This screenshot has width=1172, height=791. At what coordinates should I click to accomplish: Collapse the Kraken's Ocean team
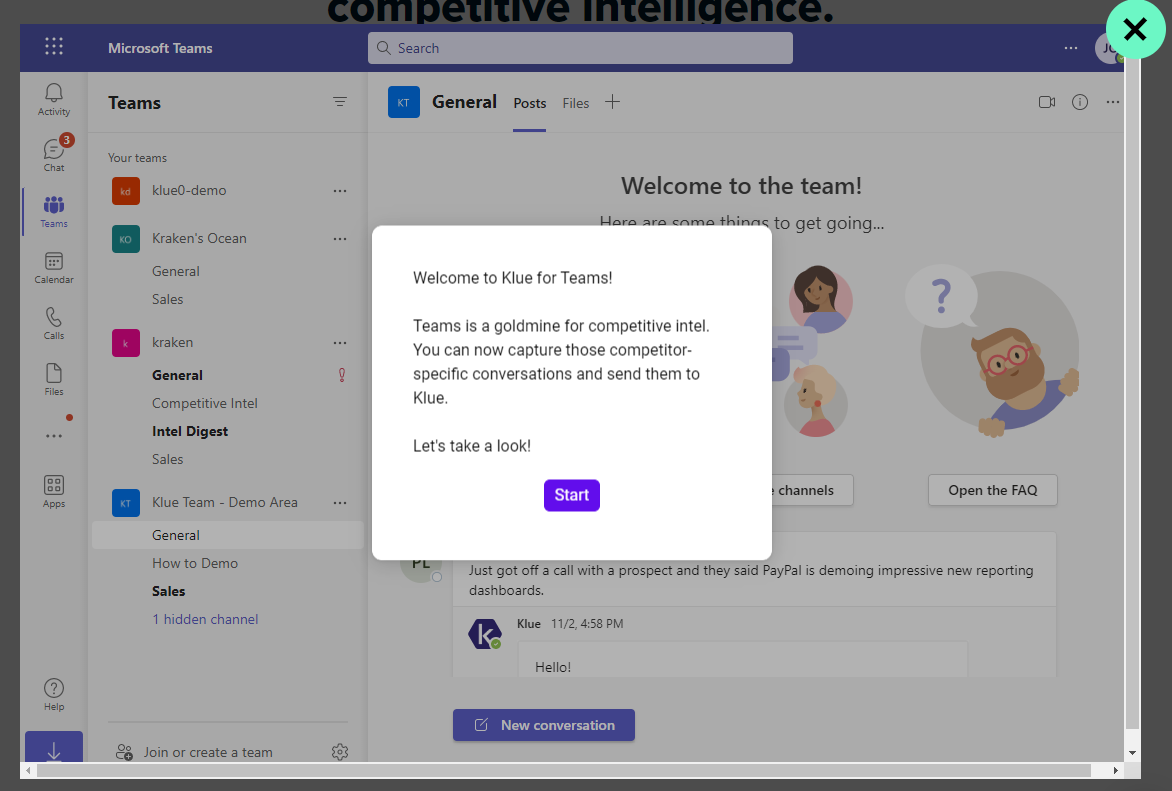tap(199, 238)
